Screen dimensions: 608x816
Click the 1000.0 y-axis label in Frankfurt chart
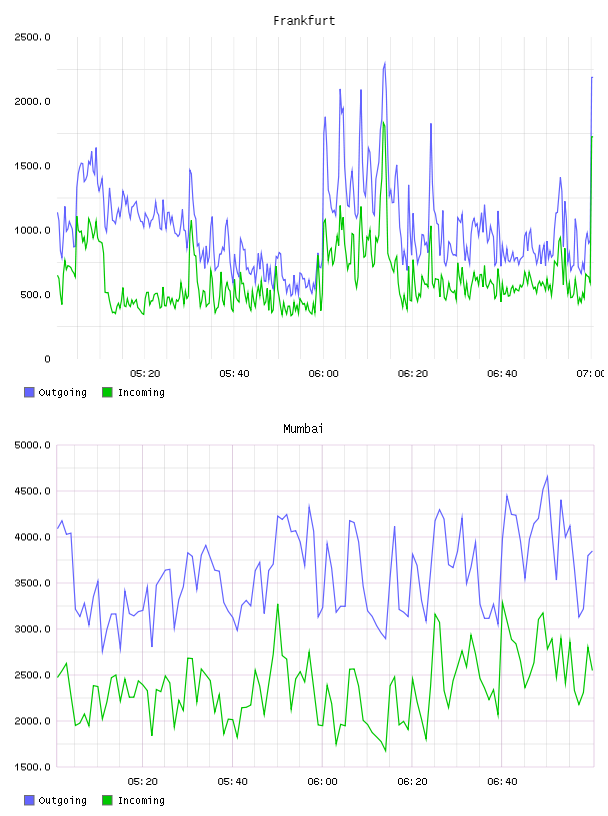[32, 231]
